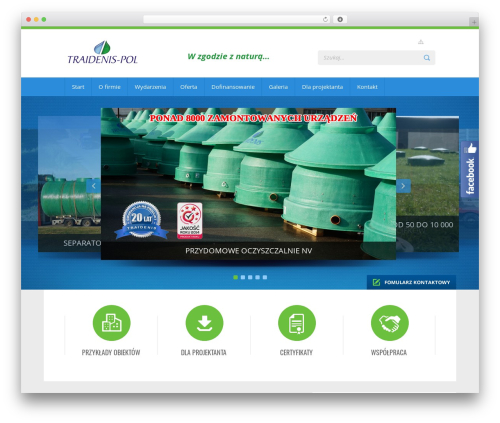Click the browser address bar
The image size is (500, 423).
(237, 19)
